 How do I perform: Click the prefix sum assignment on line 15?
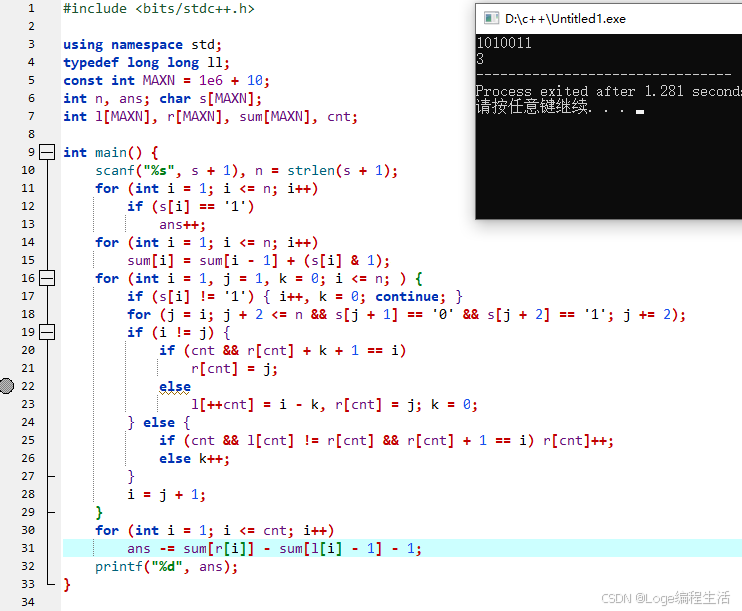tap(258, 260)
